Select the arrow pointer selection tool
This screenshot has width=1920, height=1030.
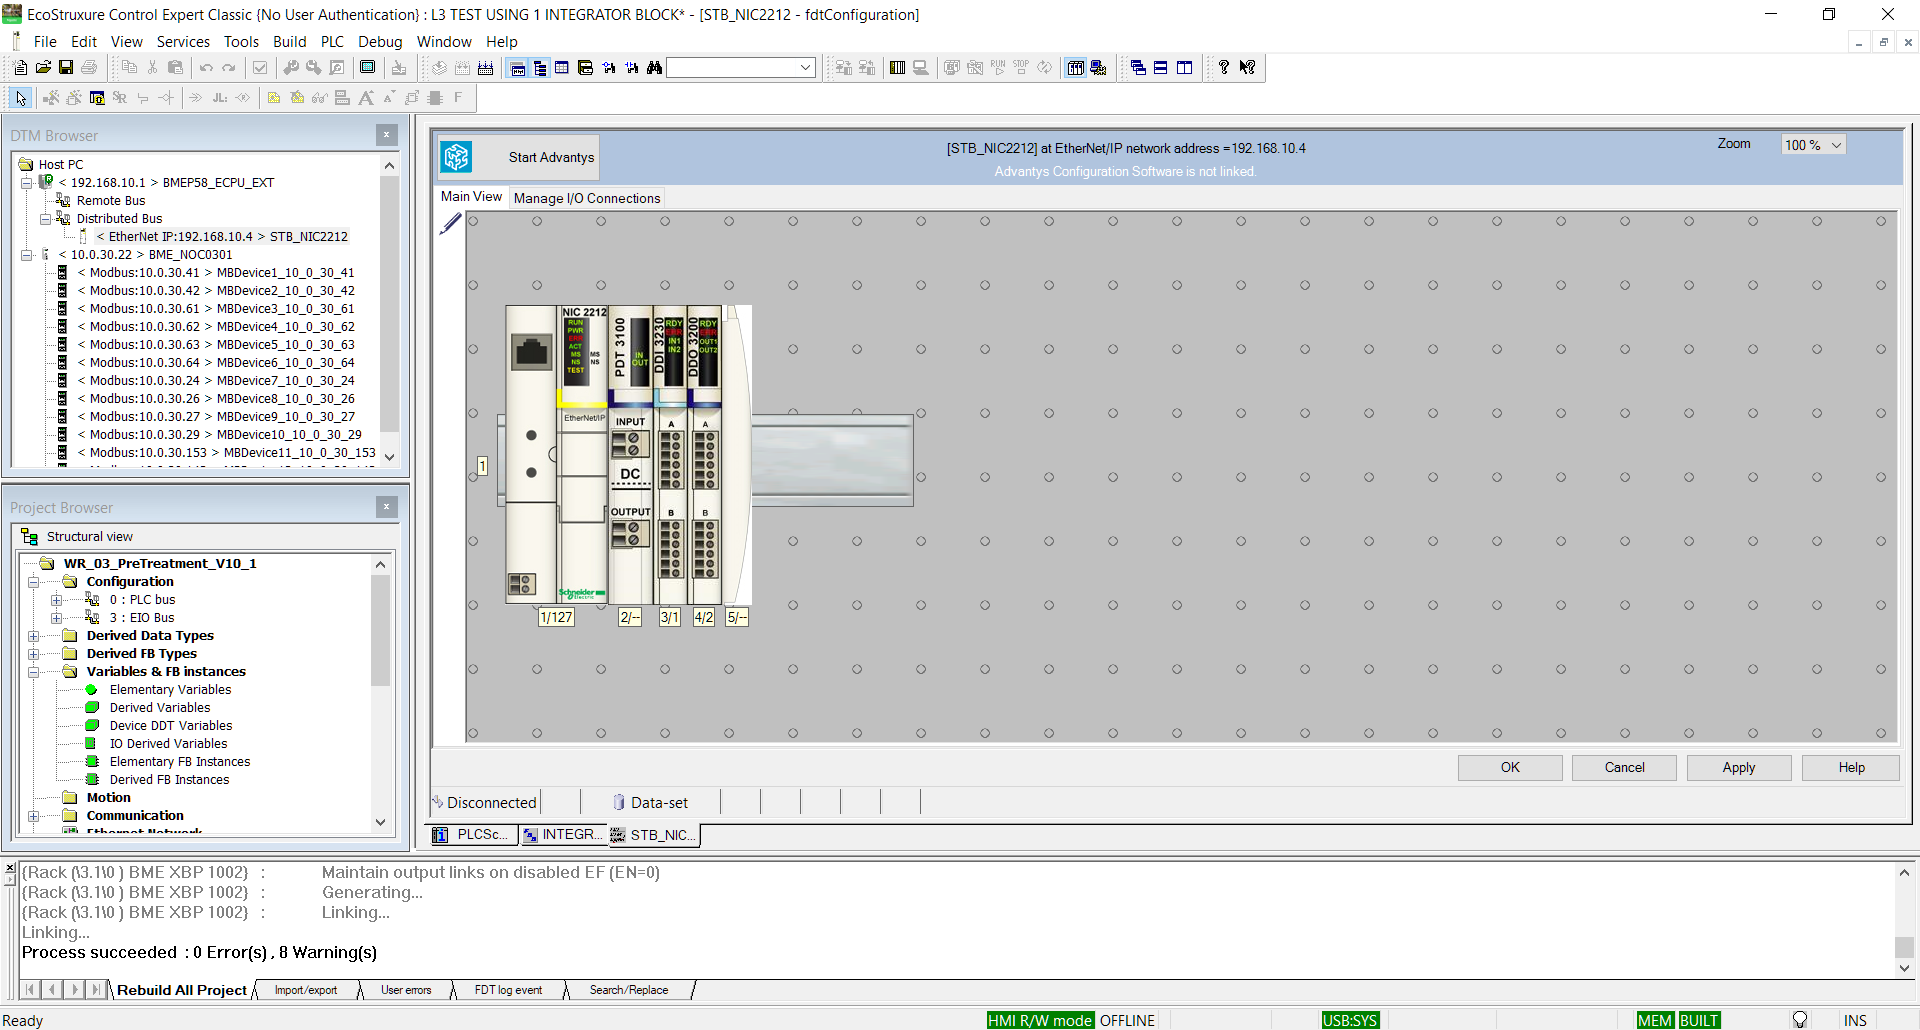[x=21, y=98]
